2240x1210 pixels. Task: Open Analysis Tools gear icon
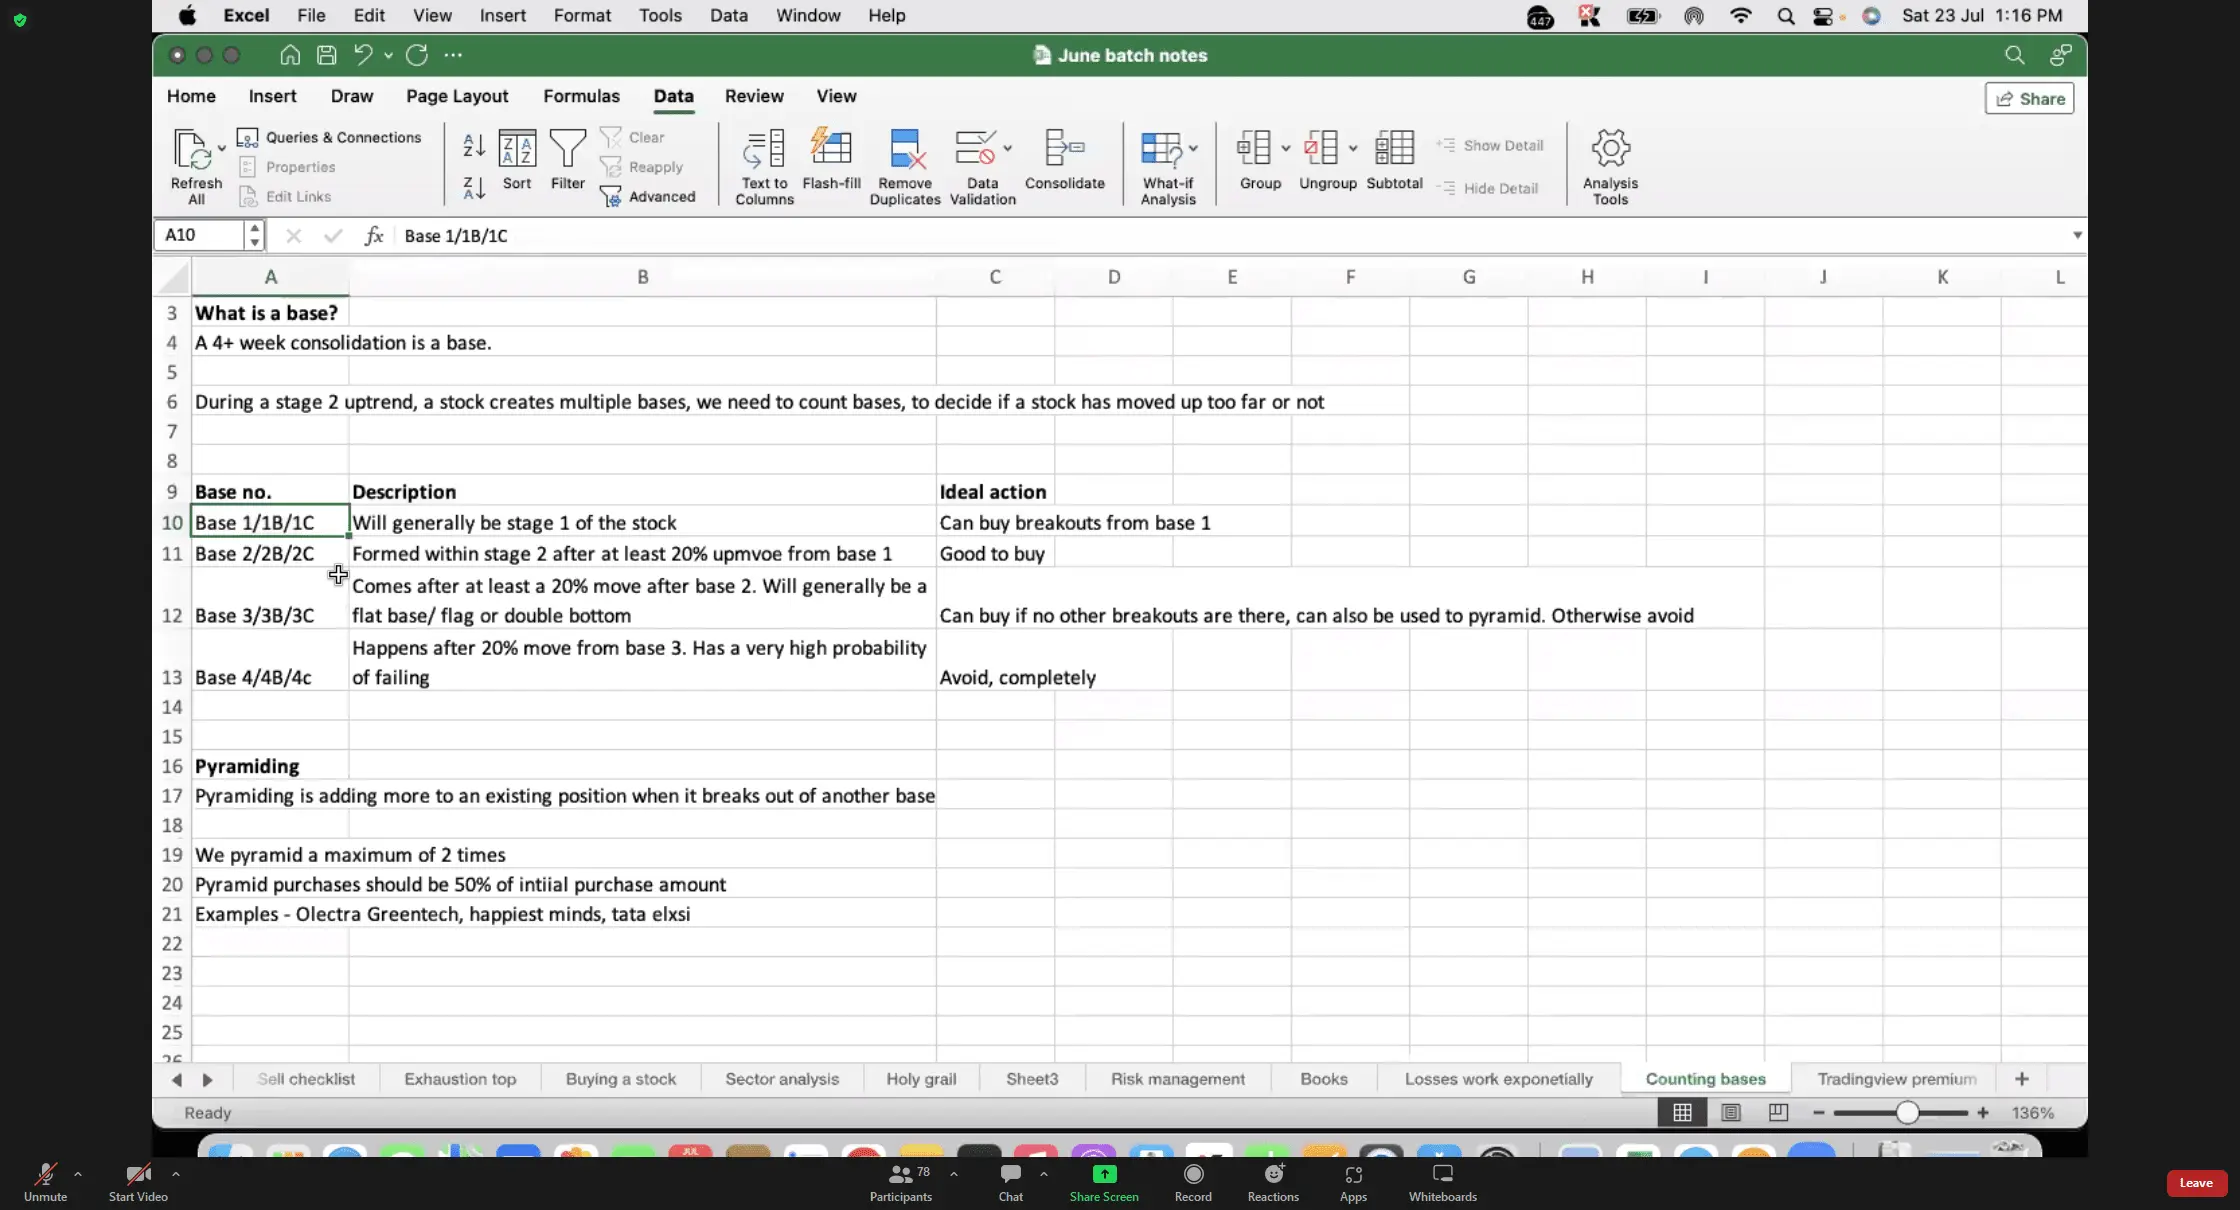click(1610, 149)
